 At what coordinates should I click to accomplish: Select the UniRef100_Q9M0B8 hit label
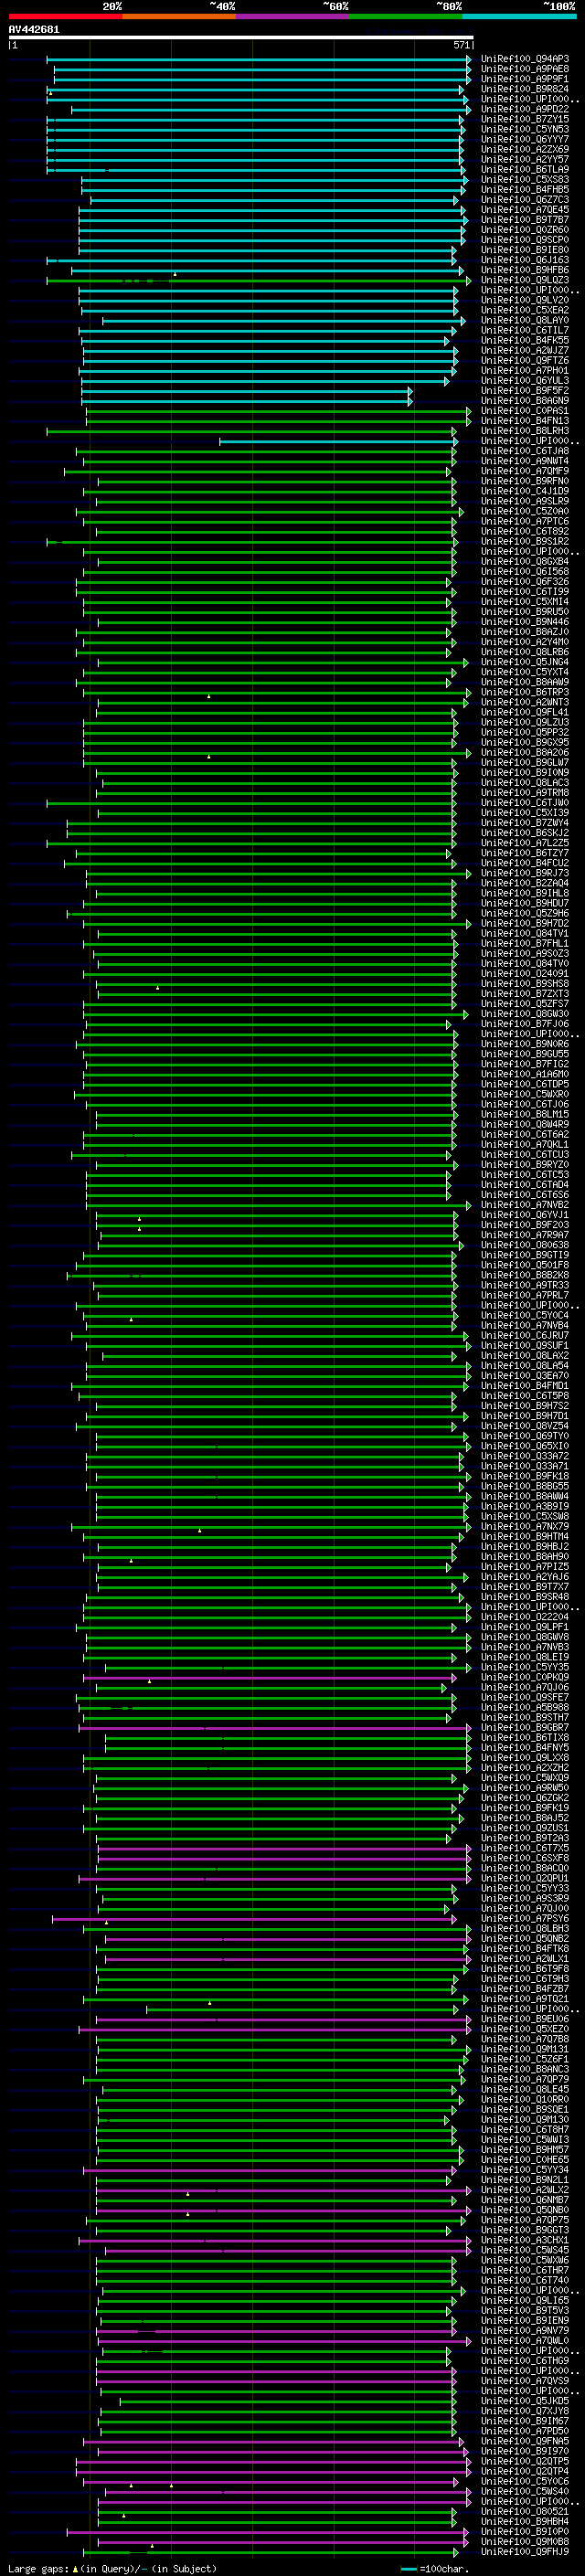point(525,2542)
